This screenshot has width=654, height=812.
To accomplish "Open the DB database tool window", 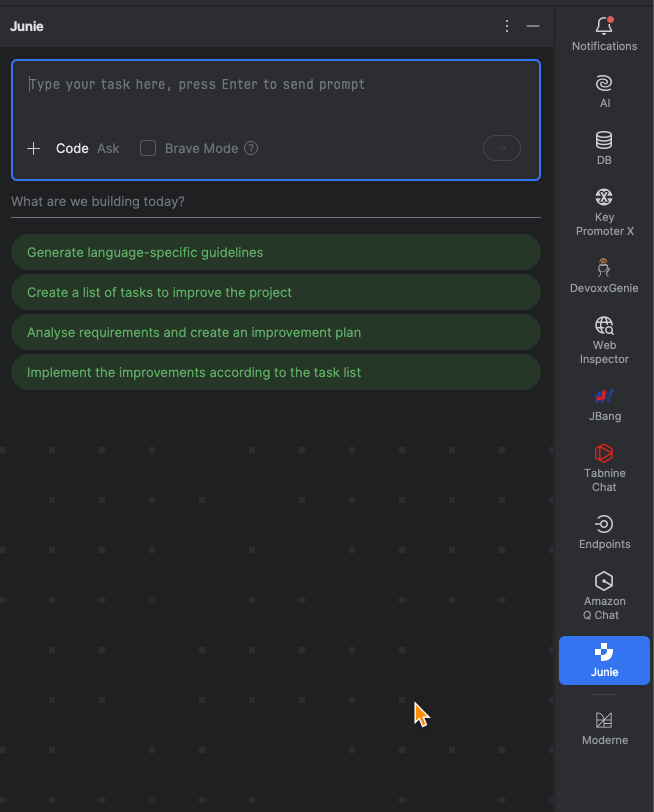I will click(604, 148).
